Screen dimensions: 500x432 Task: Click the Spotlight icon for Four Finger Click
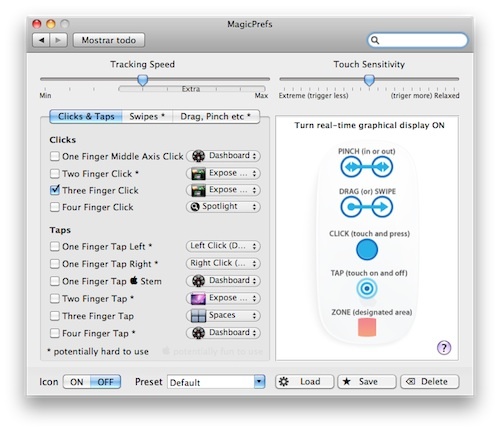[x=195, y=207]
